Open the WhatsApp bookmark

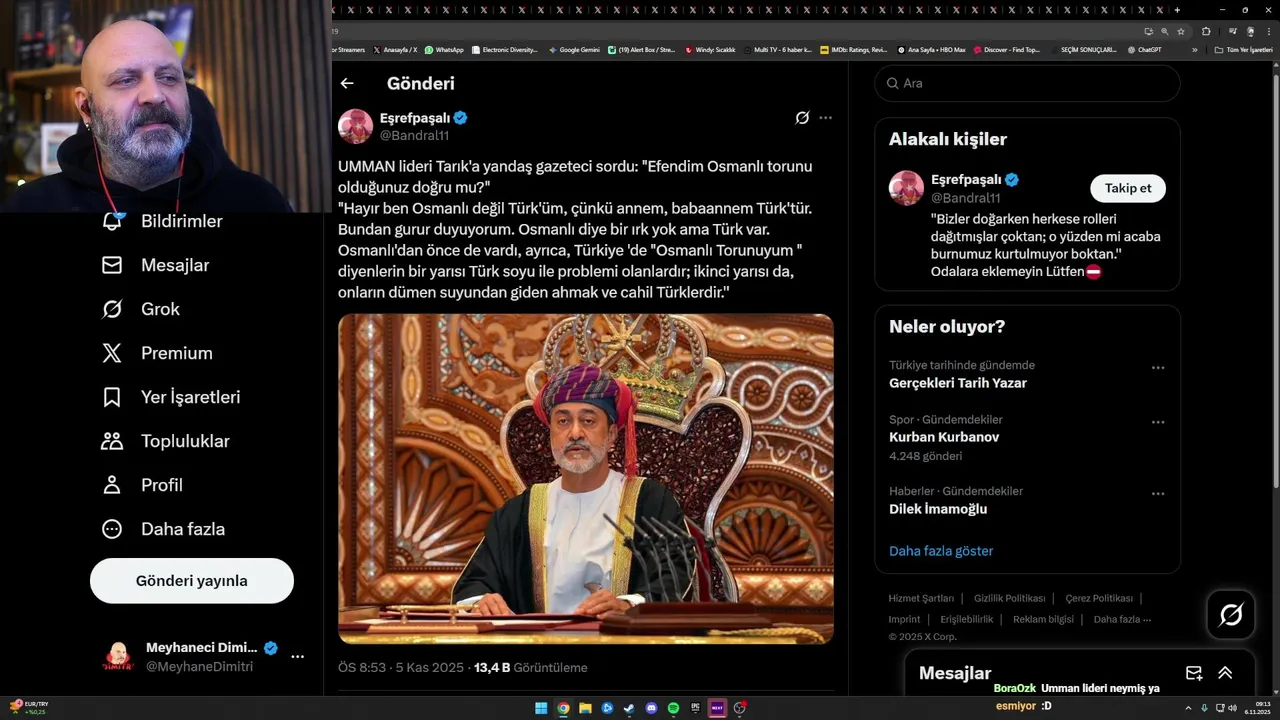(x=444, y=49)
